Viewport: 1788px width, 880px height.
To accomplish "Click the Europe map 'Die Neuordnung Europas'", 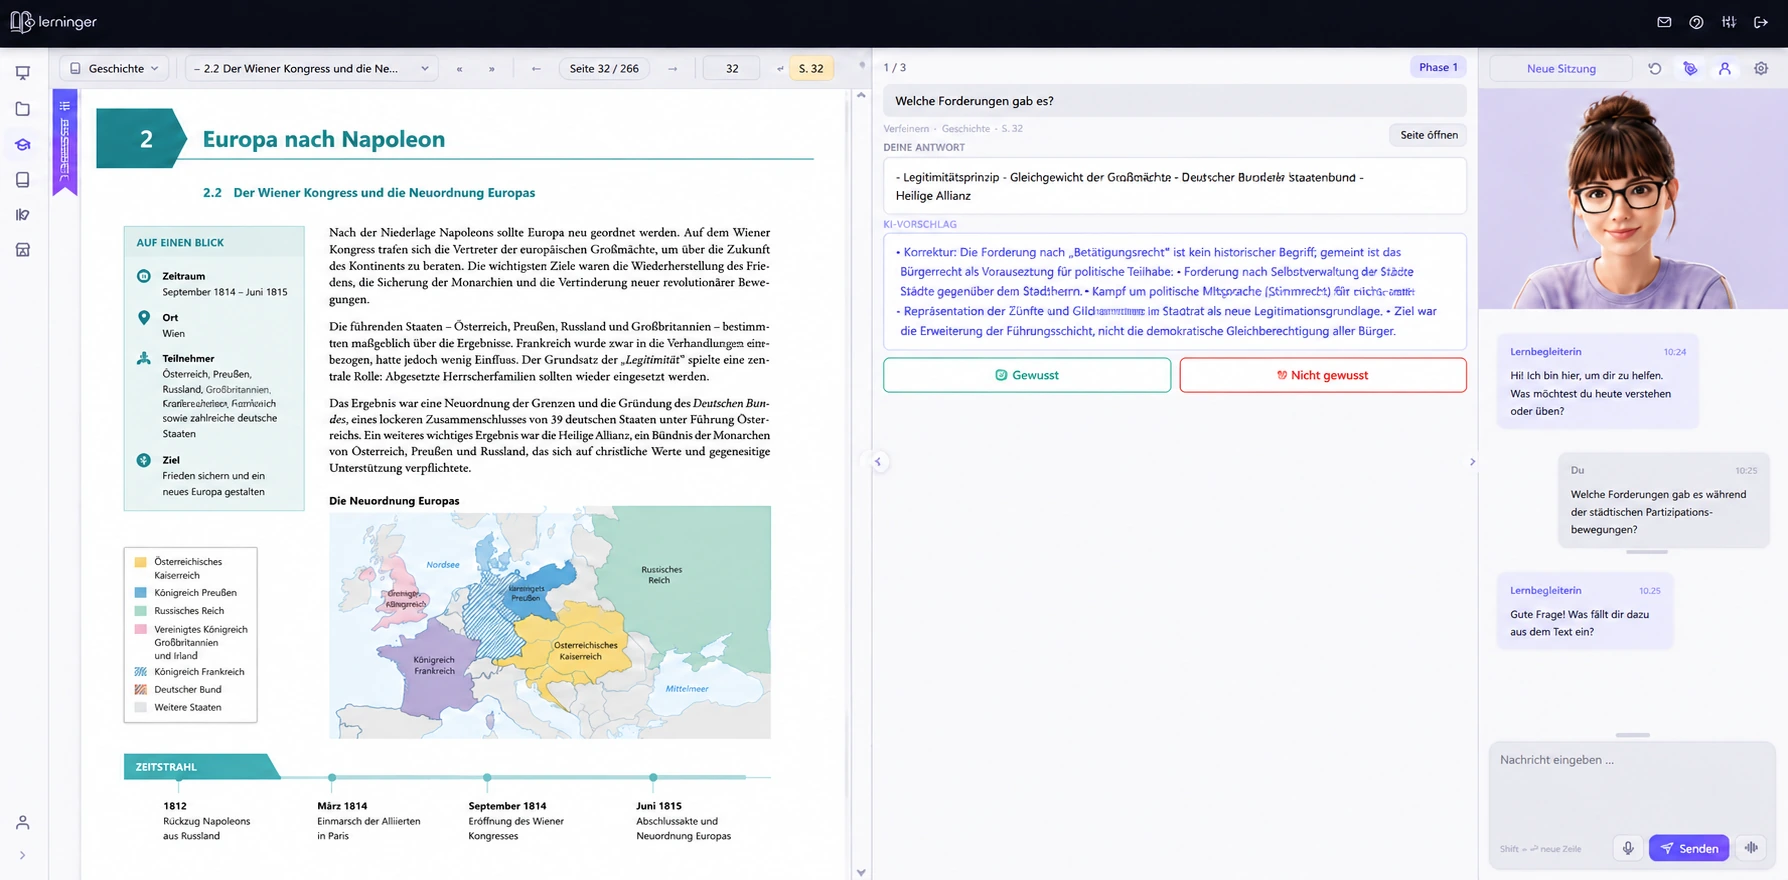I will pyautogui.click(x=550, y=622).
